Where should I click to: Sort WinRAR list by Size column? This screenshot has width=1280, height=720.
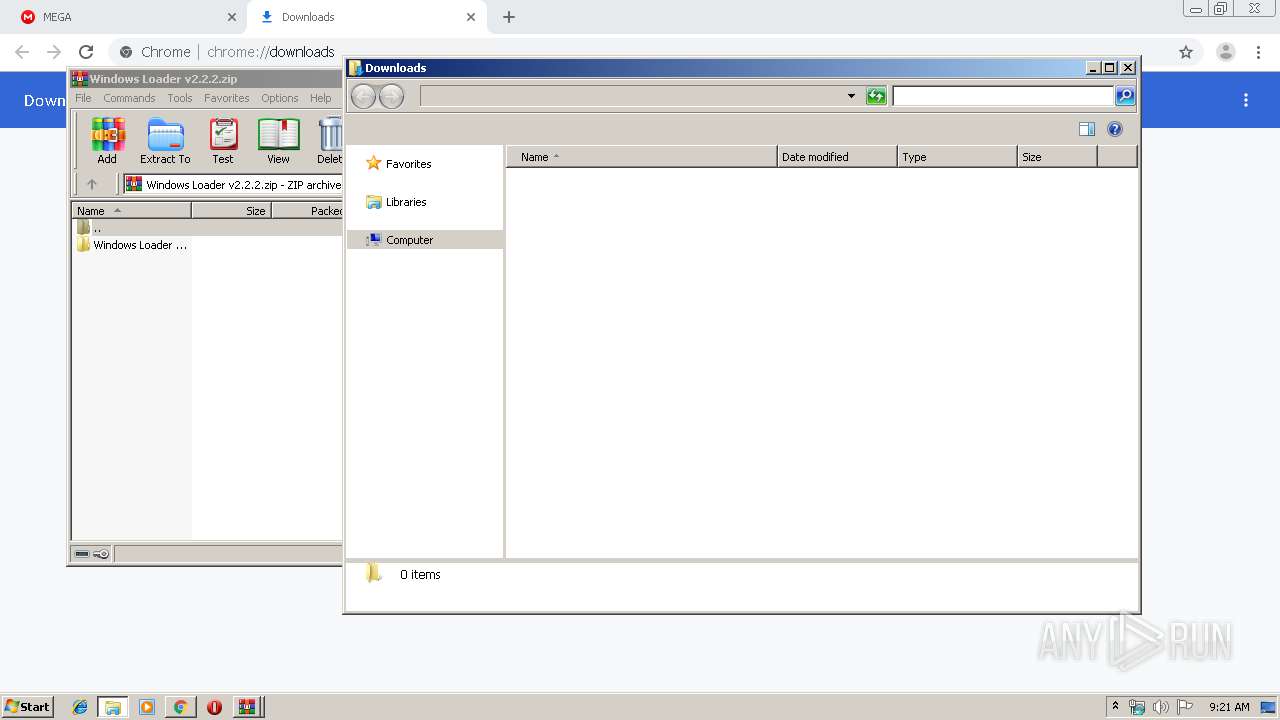pyautogui.click(x=231, y=211)
